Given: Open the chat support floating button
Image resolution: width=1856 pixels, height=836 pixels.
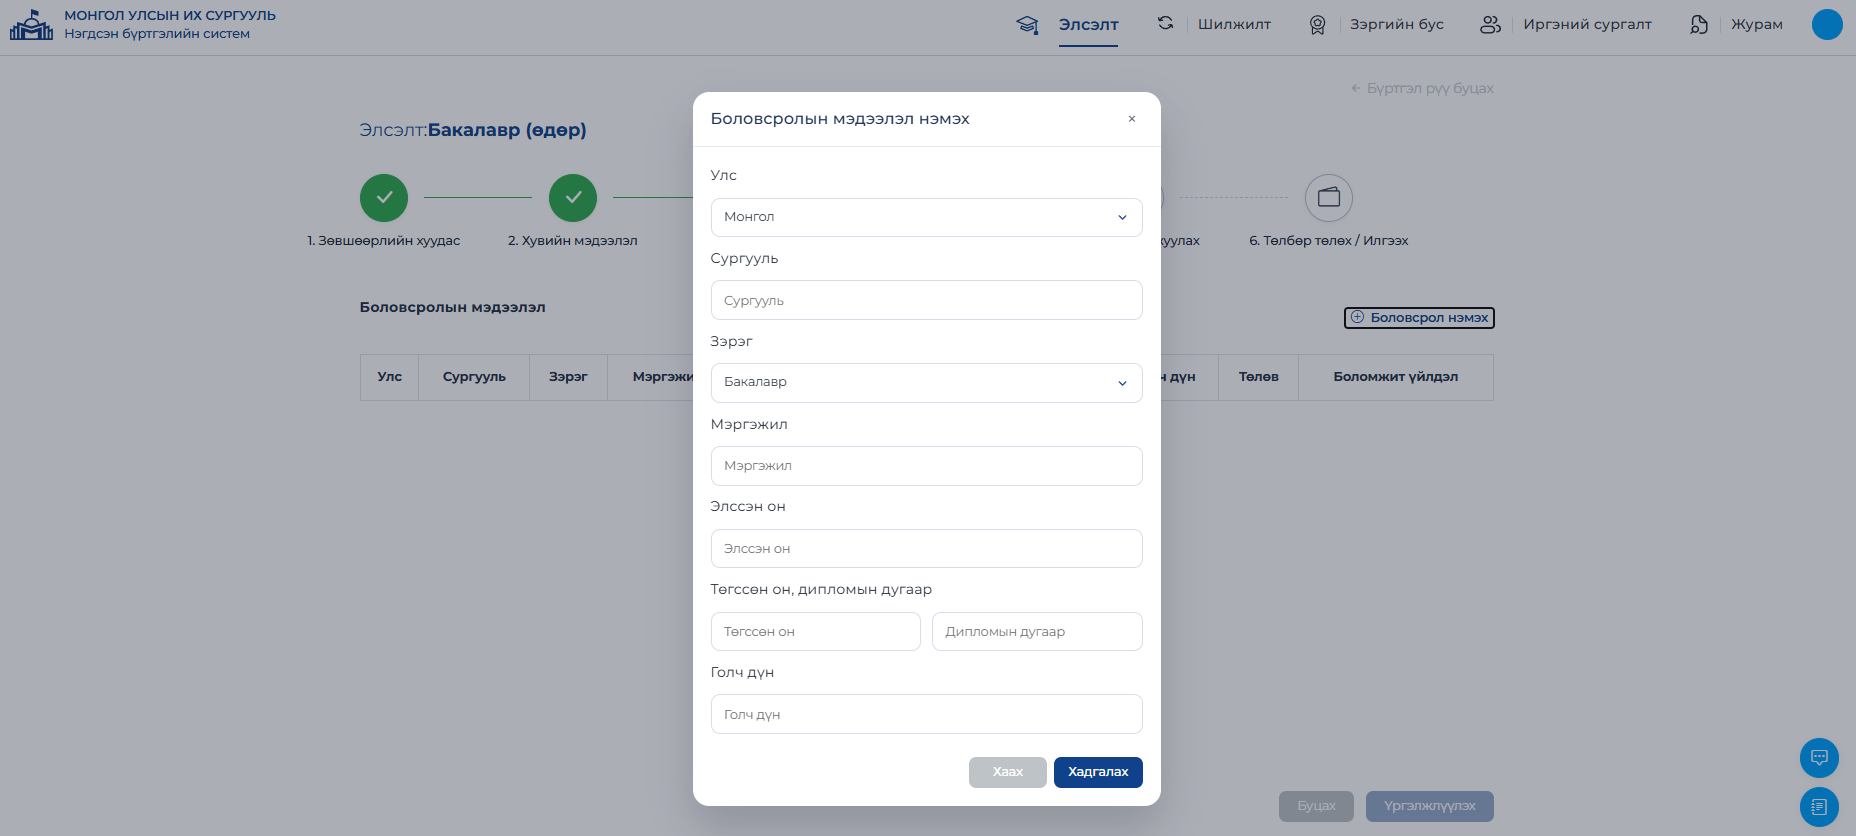Looking at the screenshot, I should tap(1819, 758).
